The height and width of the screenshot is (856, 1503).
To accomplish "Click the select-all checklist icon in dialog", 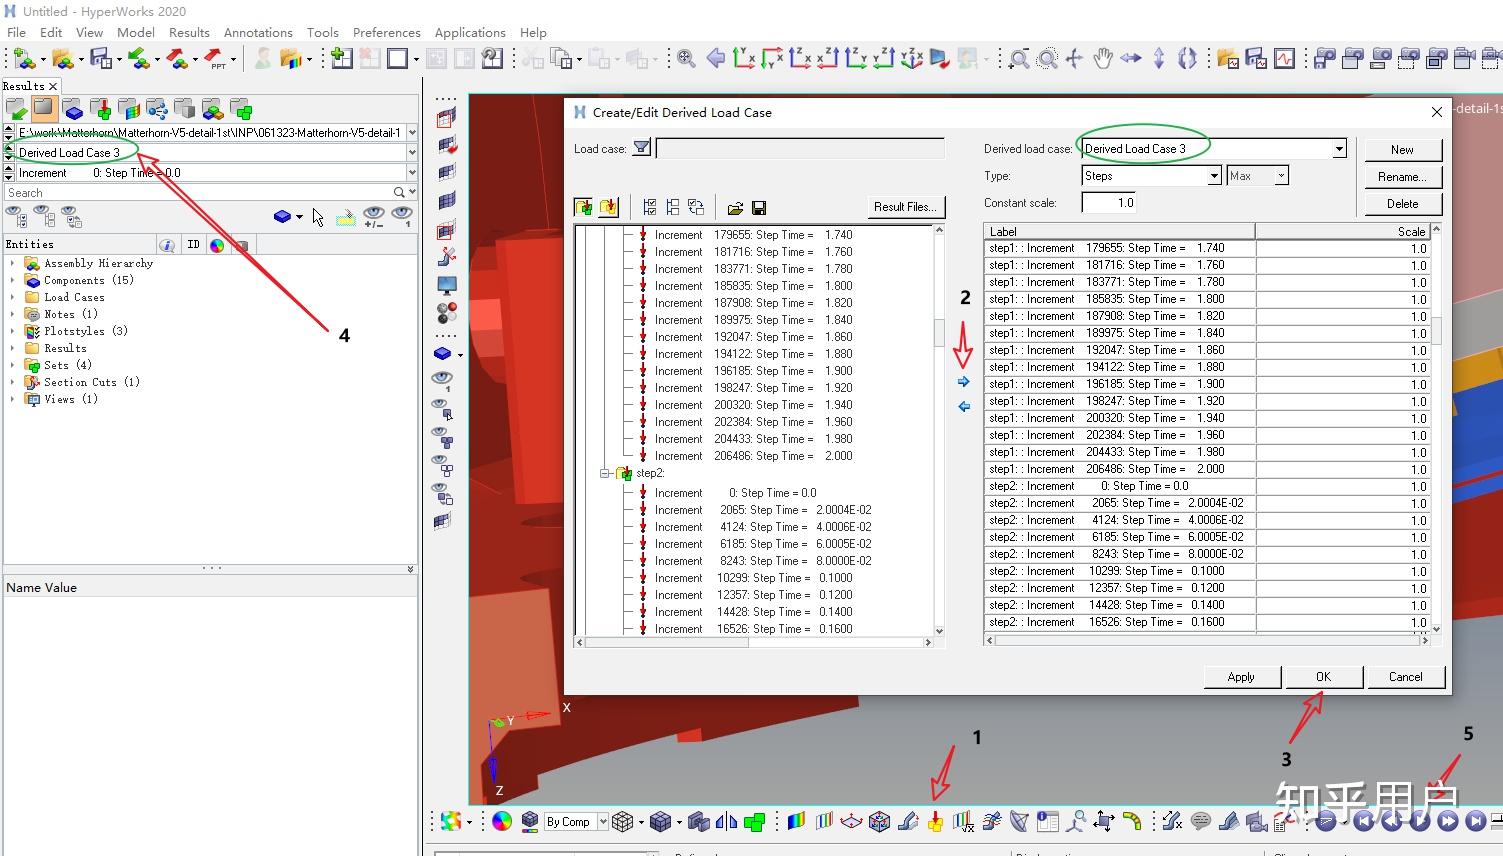I will [x=650, y=208].
